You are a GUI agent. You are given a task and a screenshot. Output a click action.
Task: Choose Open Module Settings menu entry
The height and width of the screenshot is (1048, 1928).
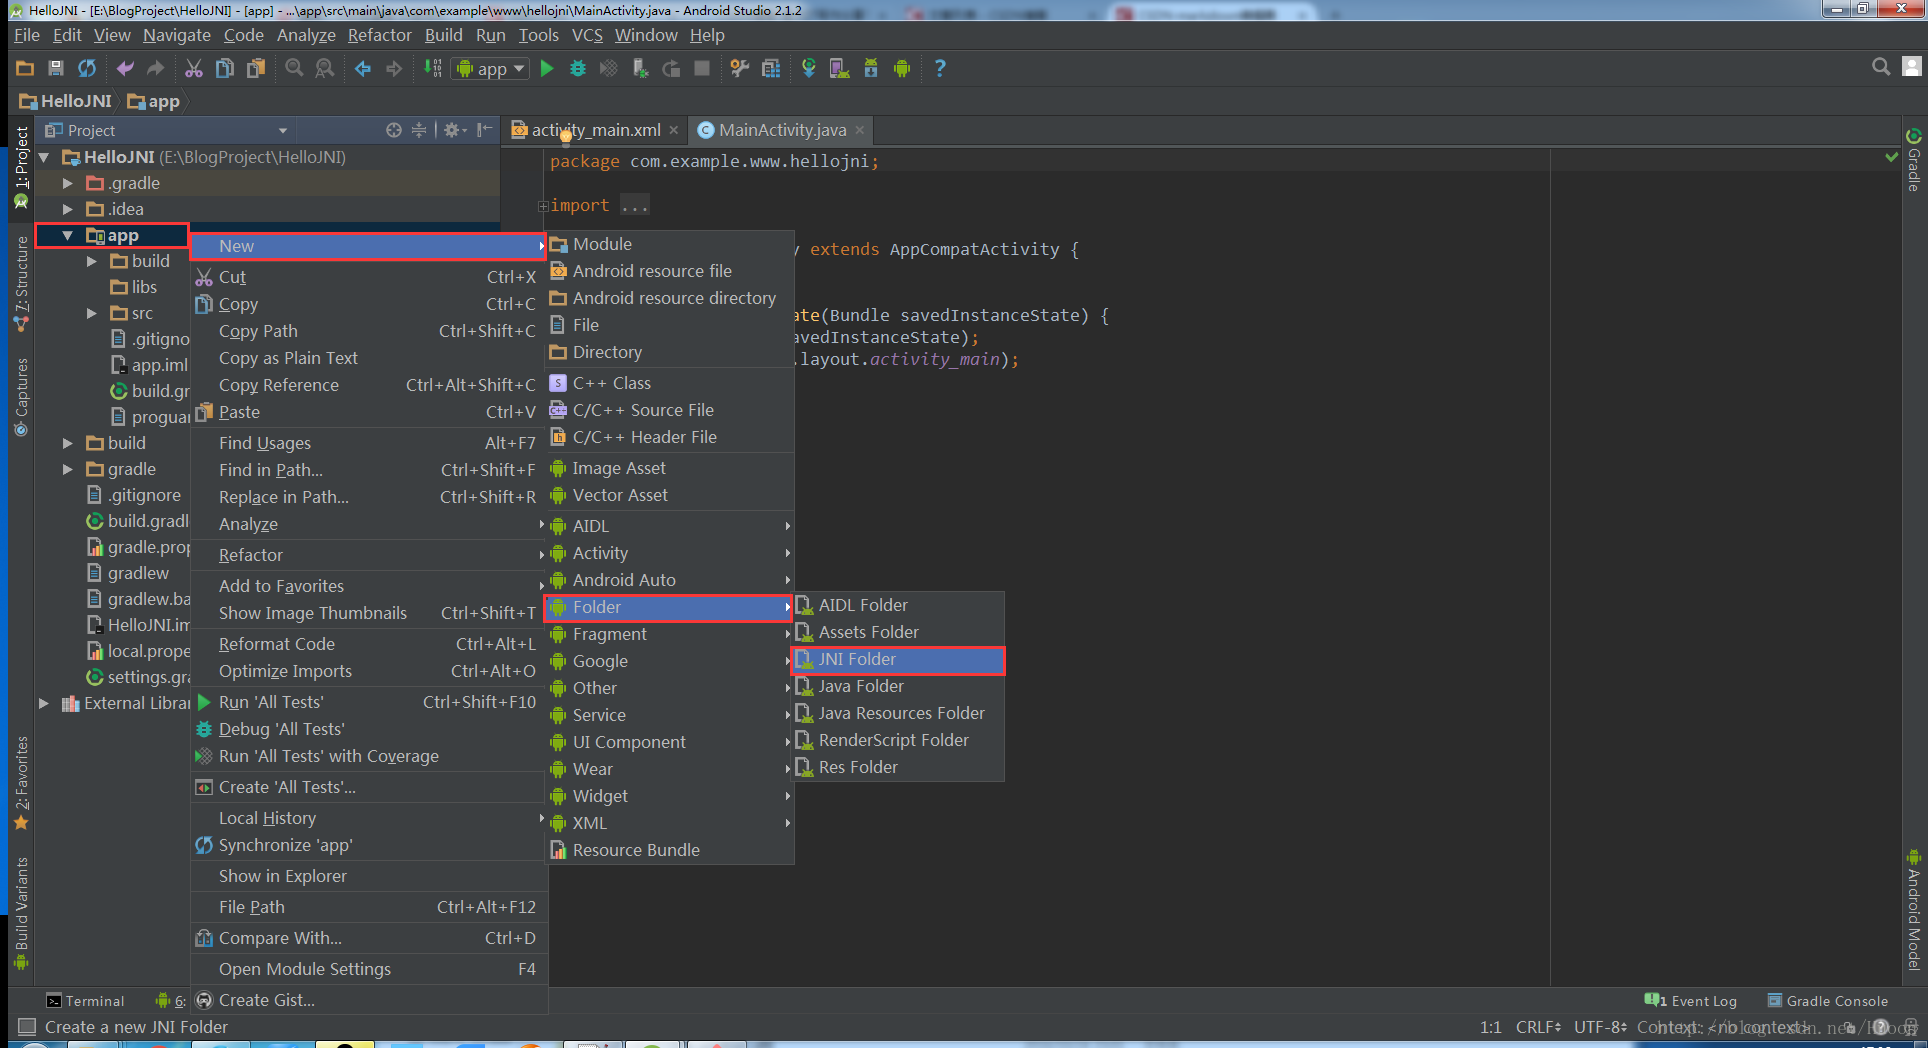tap(368, 969)
